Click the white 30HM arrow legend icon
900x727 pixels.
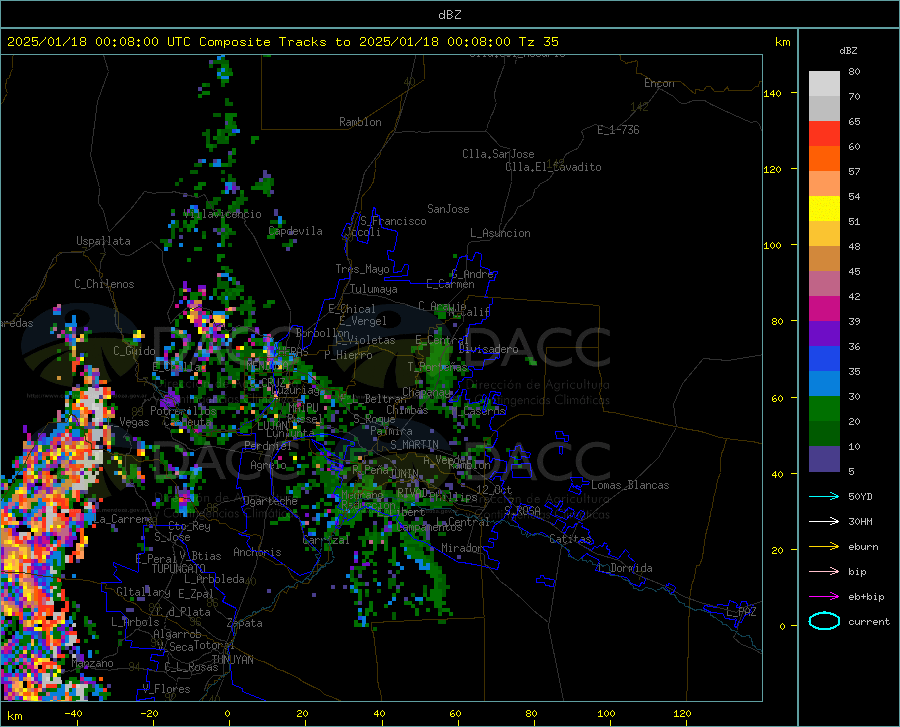click(824, 521)
